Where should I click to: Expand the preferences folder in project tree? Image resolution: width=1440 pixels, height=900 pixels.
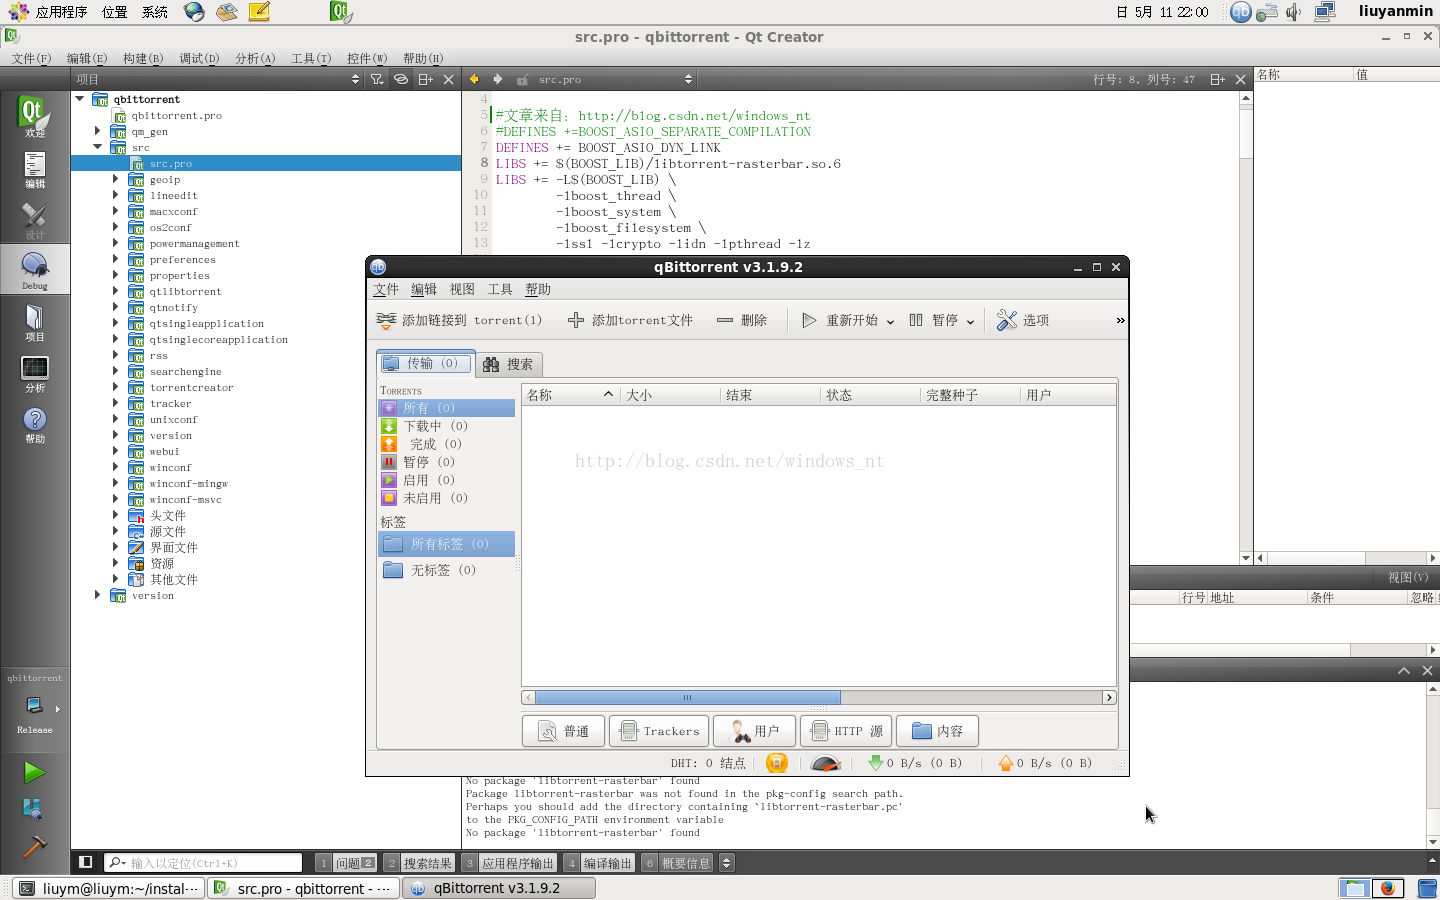click(x=115, y=259)
